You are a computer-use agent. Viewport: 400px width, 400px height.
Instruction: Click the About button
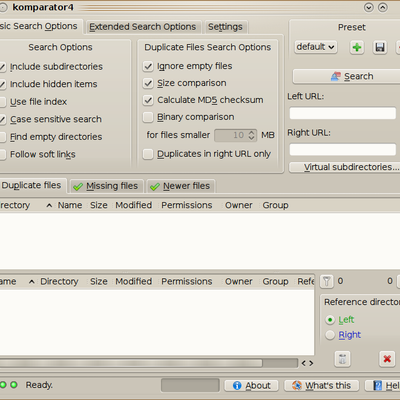(x=251, y=386)
